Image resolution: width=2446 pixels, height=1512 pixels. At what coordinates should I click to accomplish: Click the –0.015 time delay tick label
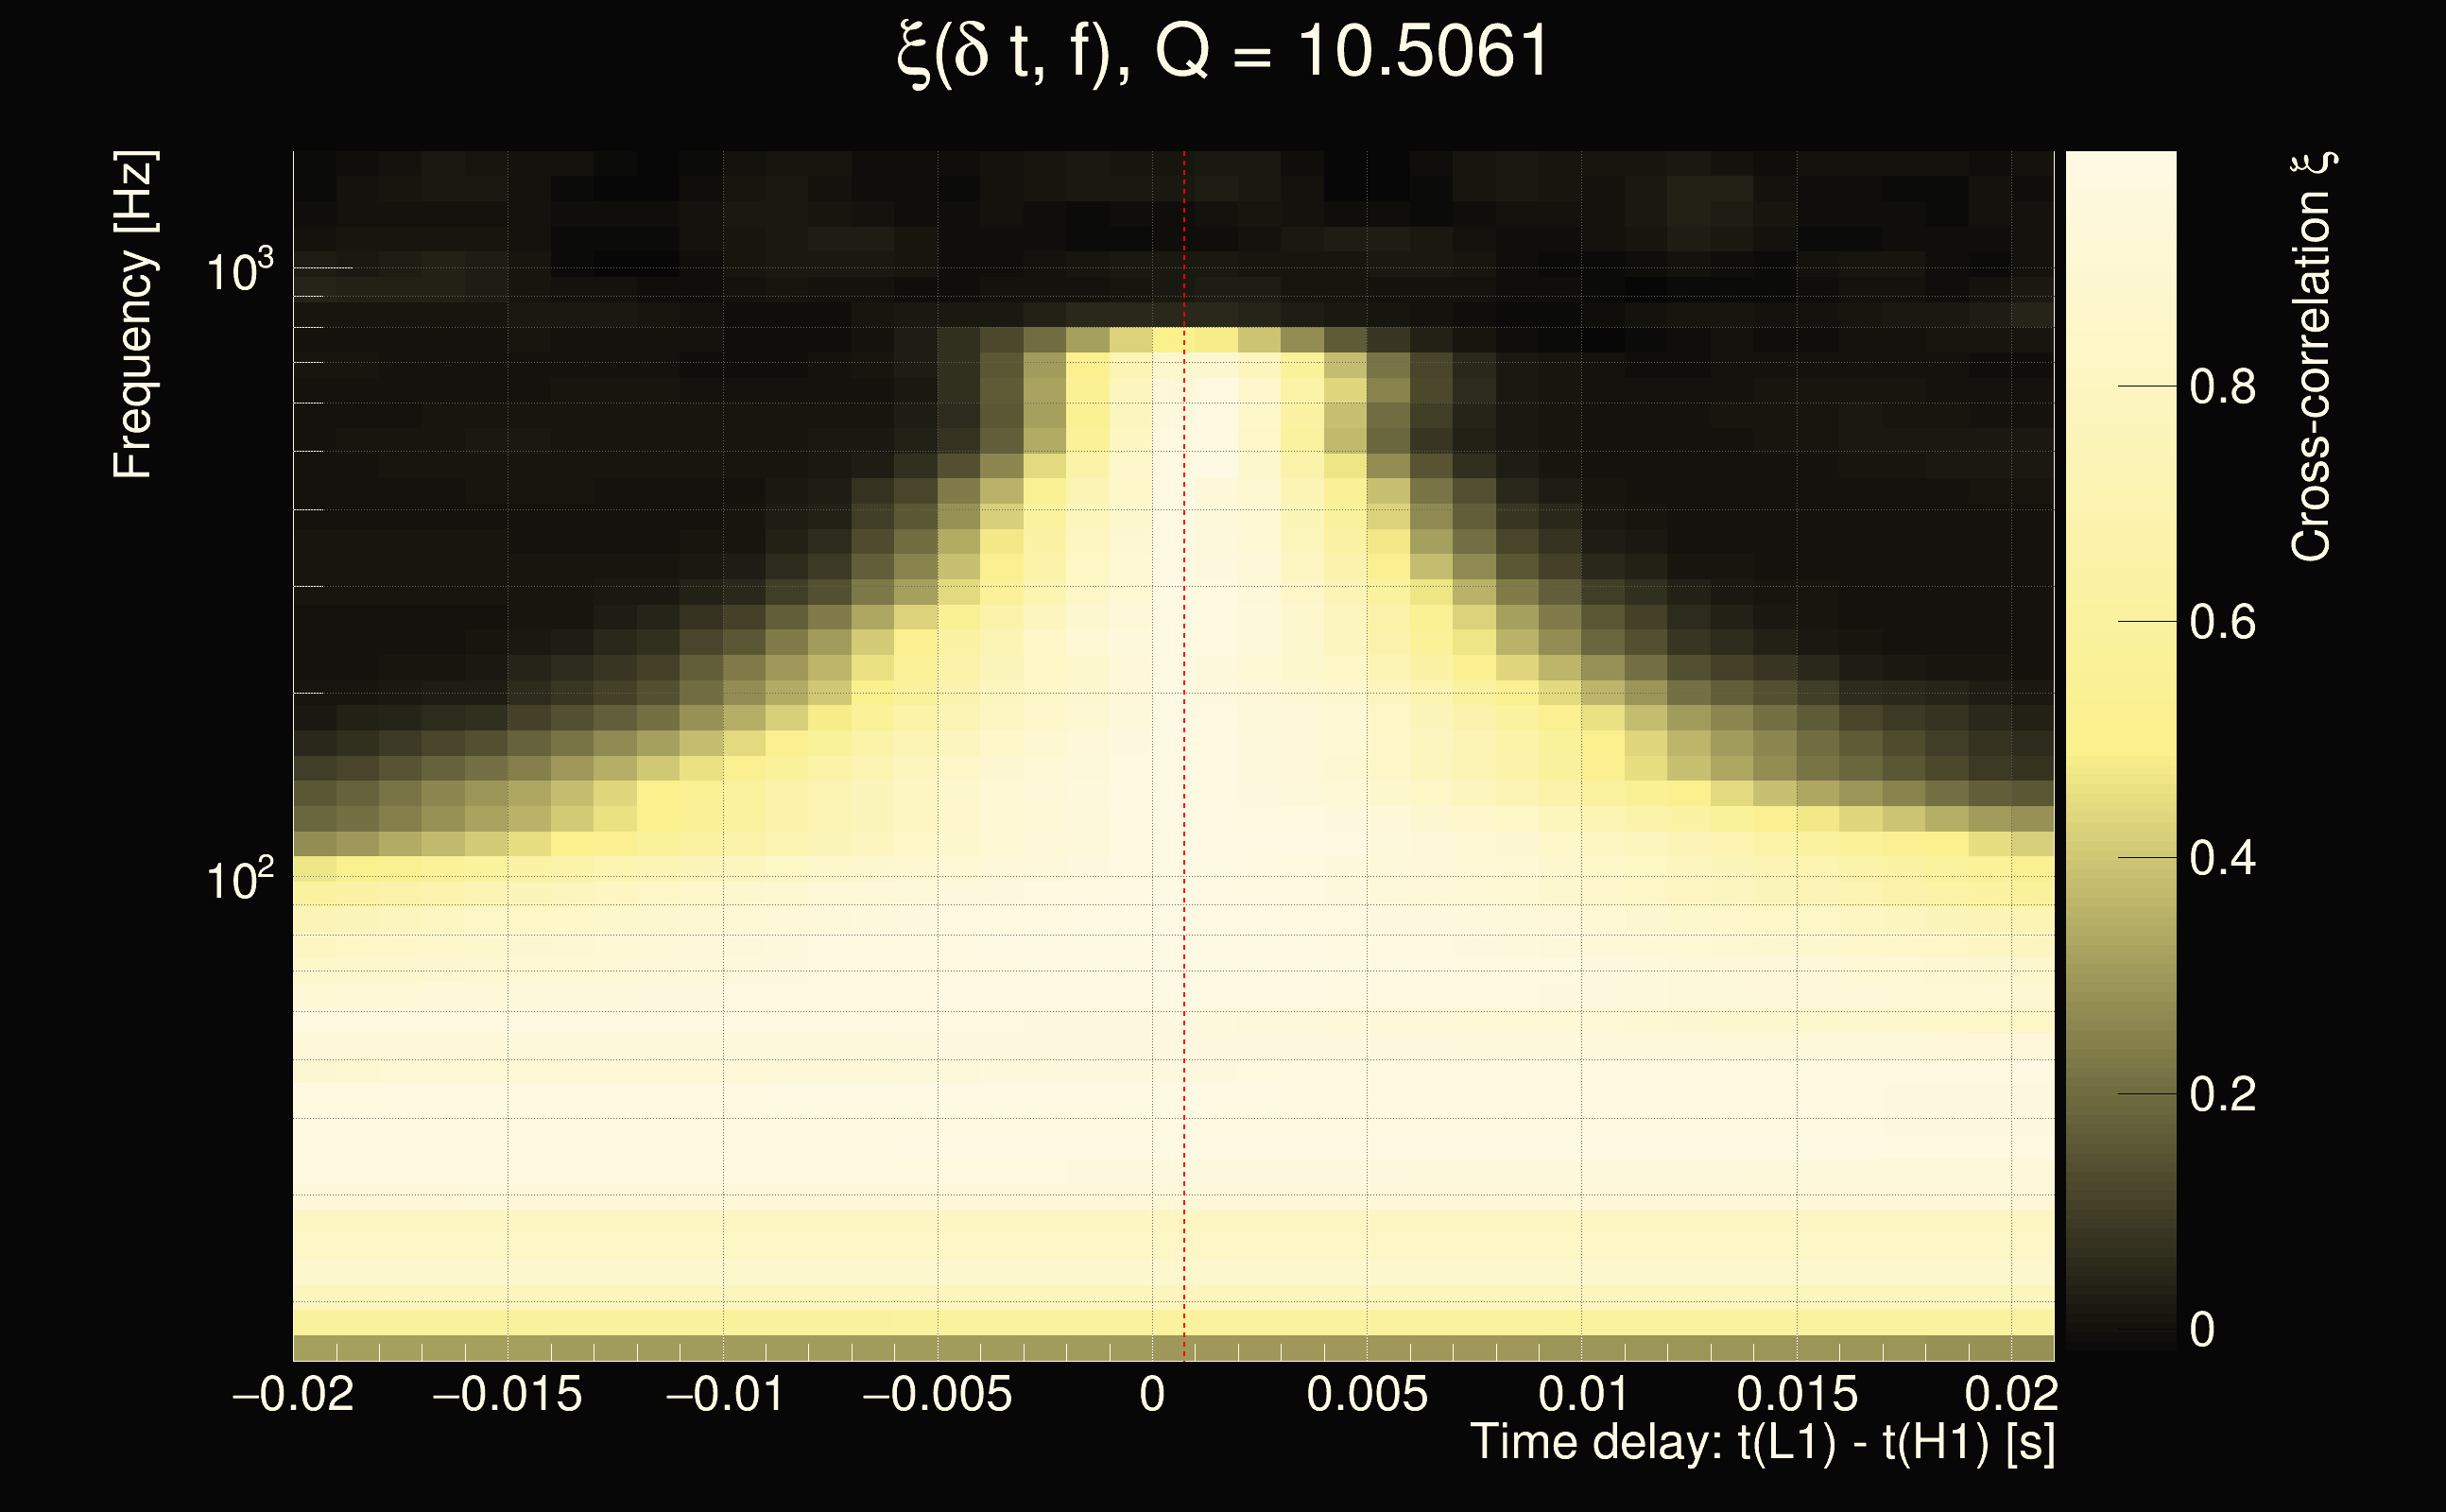[507, 1394]
